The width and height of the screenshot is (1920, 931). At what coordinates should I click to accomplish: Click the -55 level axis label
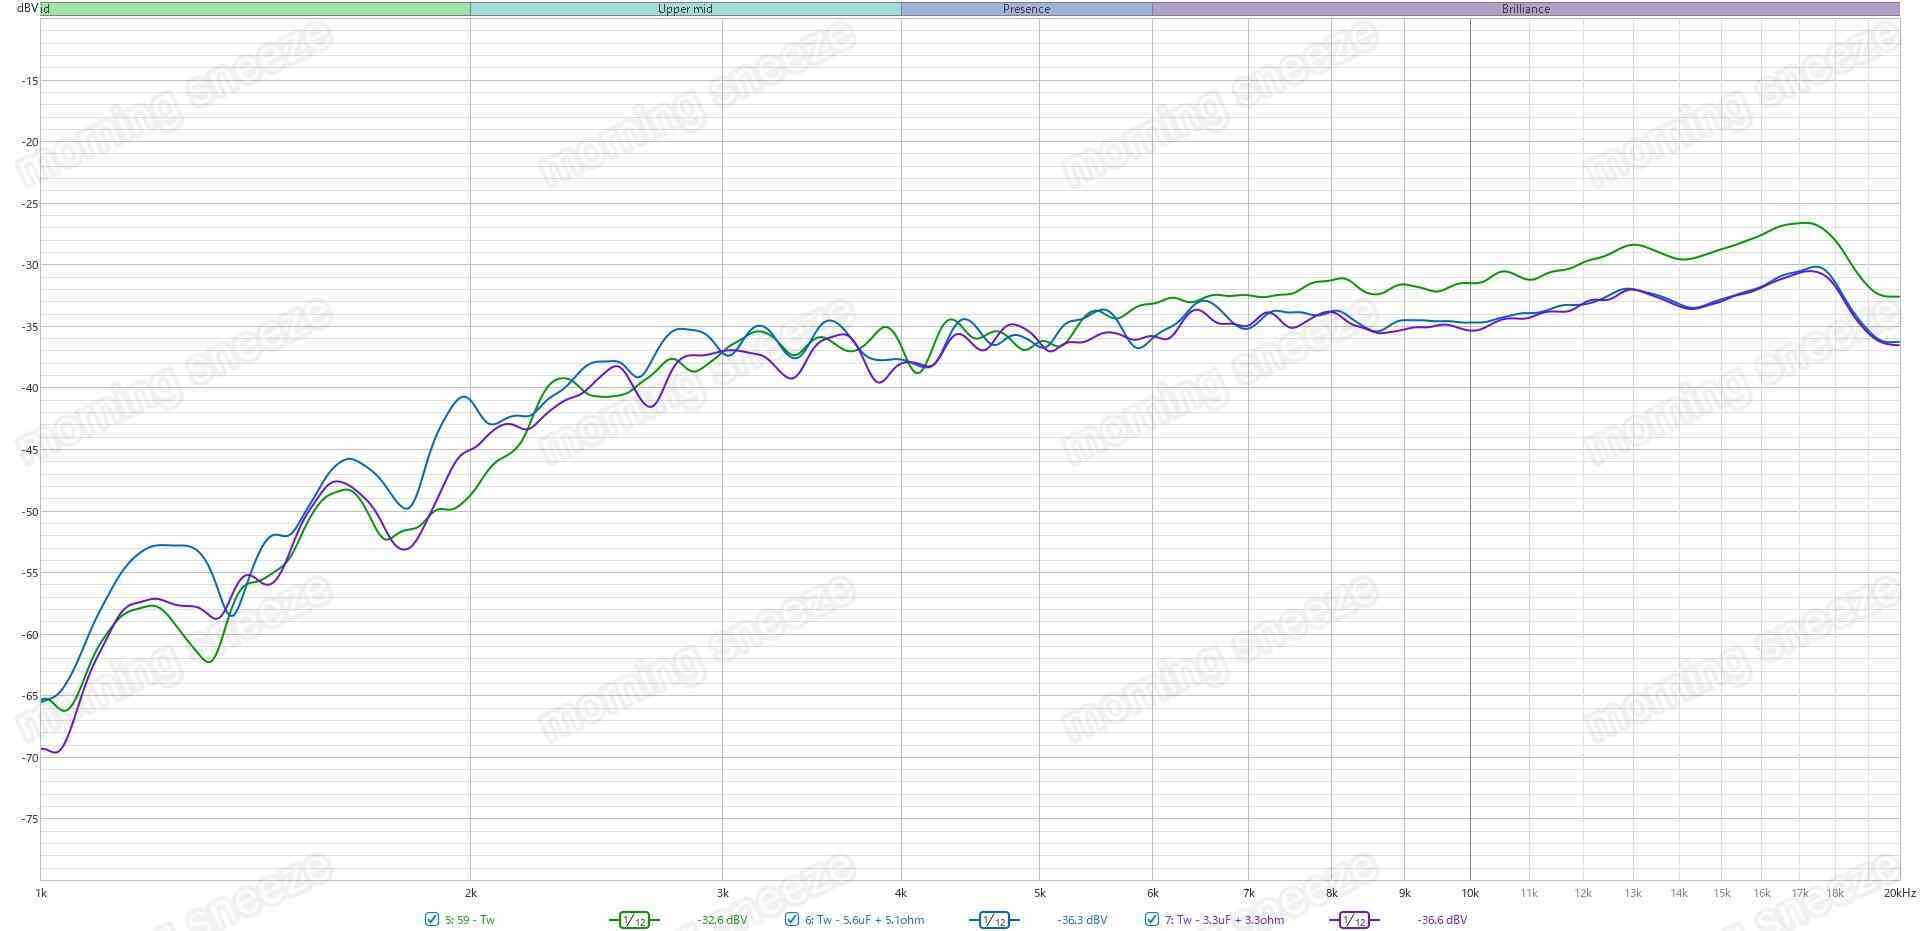[28, 573]
